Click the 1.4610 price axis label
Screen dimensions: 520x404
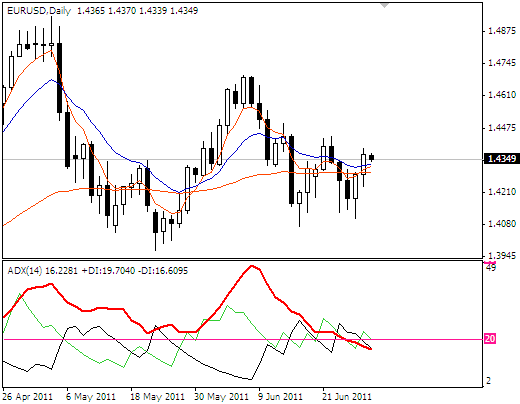pos(502,95)
